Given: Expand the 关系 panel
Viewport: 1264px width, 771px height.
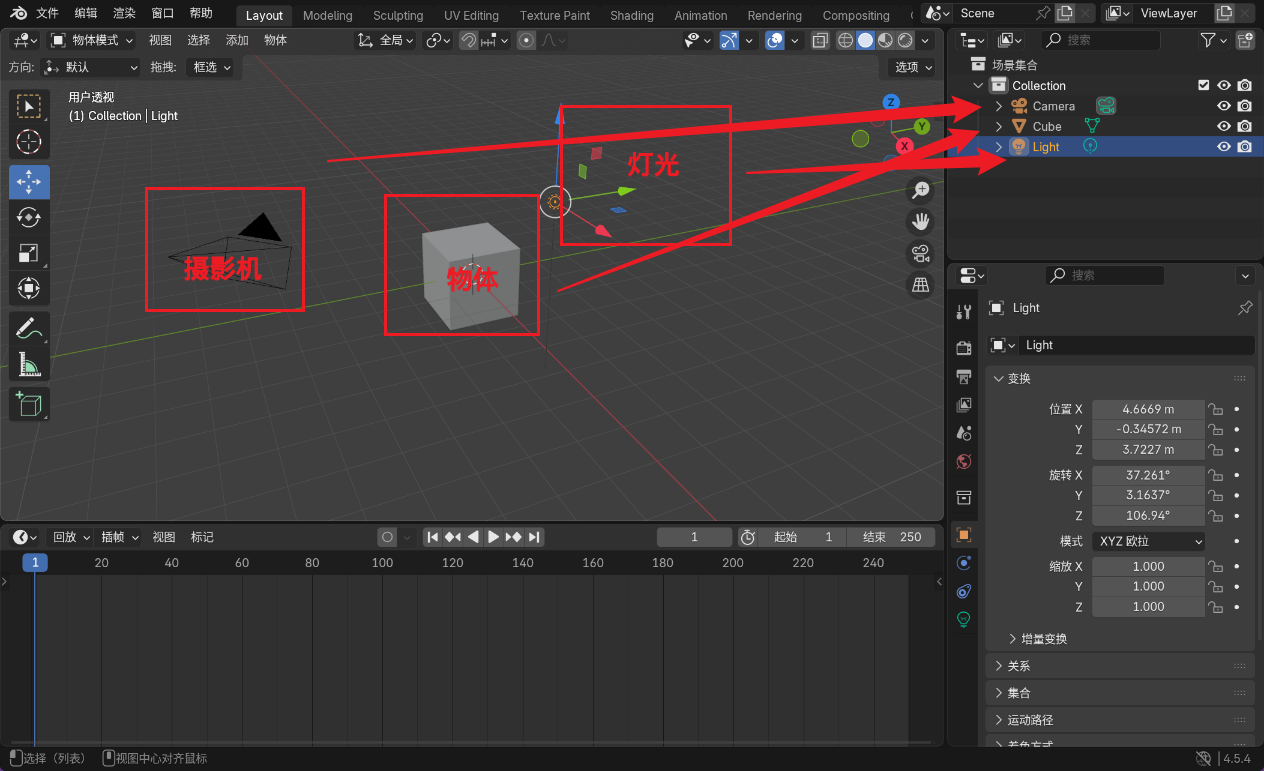Looking at the screenshot, I should click(x=1018, y=666).
